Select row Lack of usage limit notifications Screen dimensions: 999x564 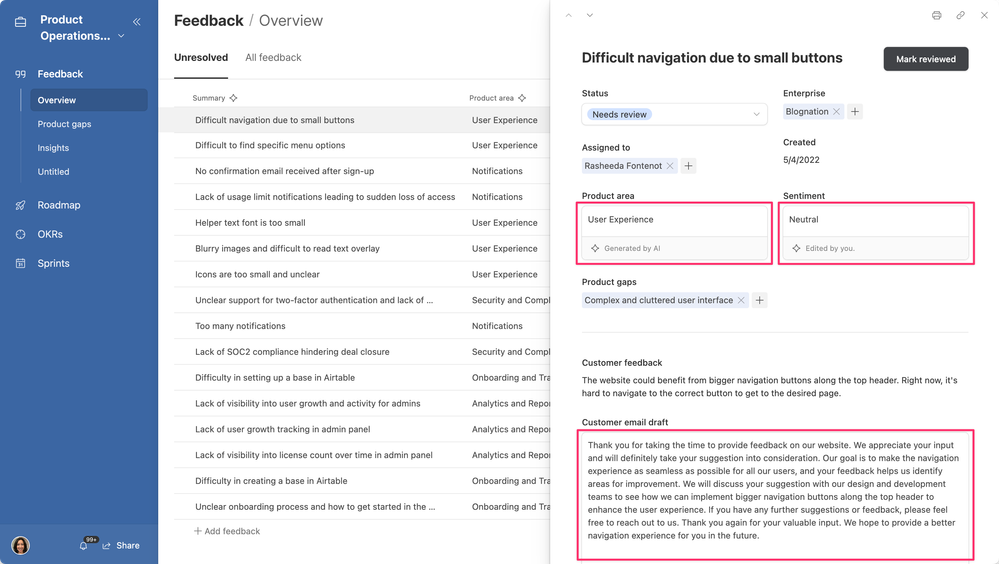tap(362, 197)
